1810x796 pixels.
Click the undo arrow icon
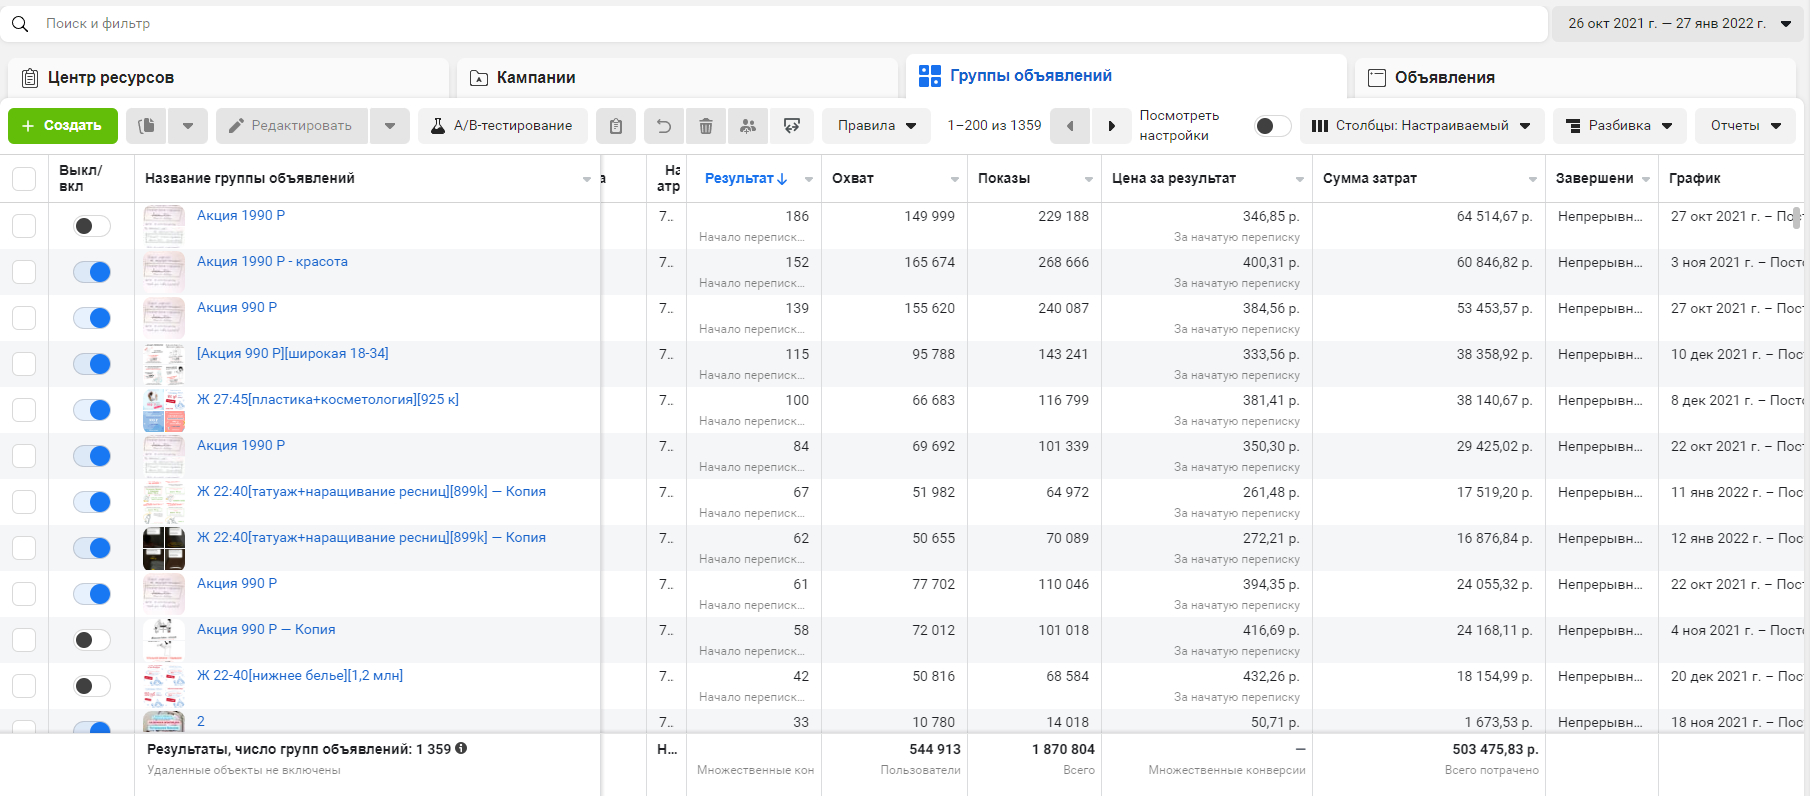(x=664, y=126)
